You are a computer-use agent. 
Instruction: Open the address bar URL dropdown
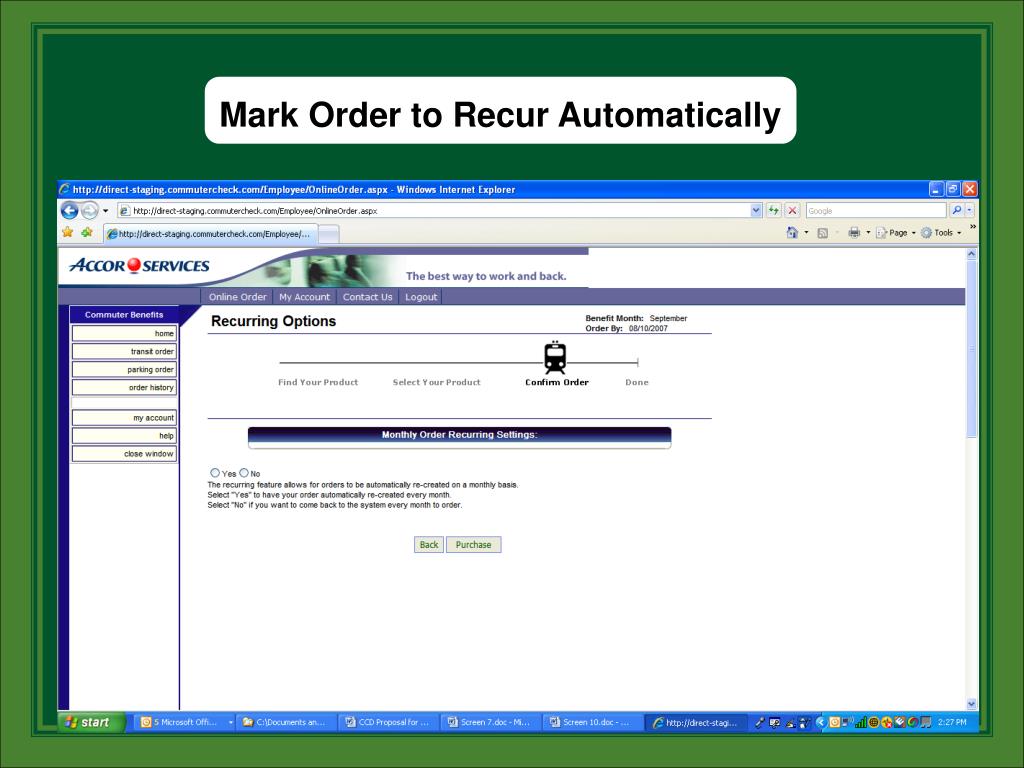point(756,211)
